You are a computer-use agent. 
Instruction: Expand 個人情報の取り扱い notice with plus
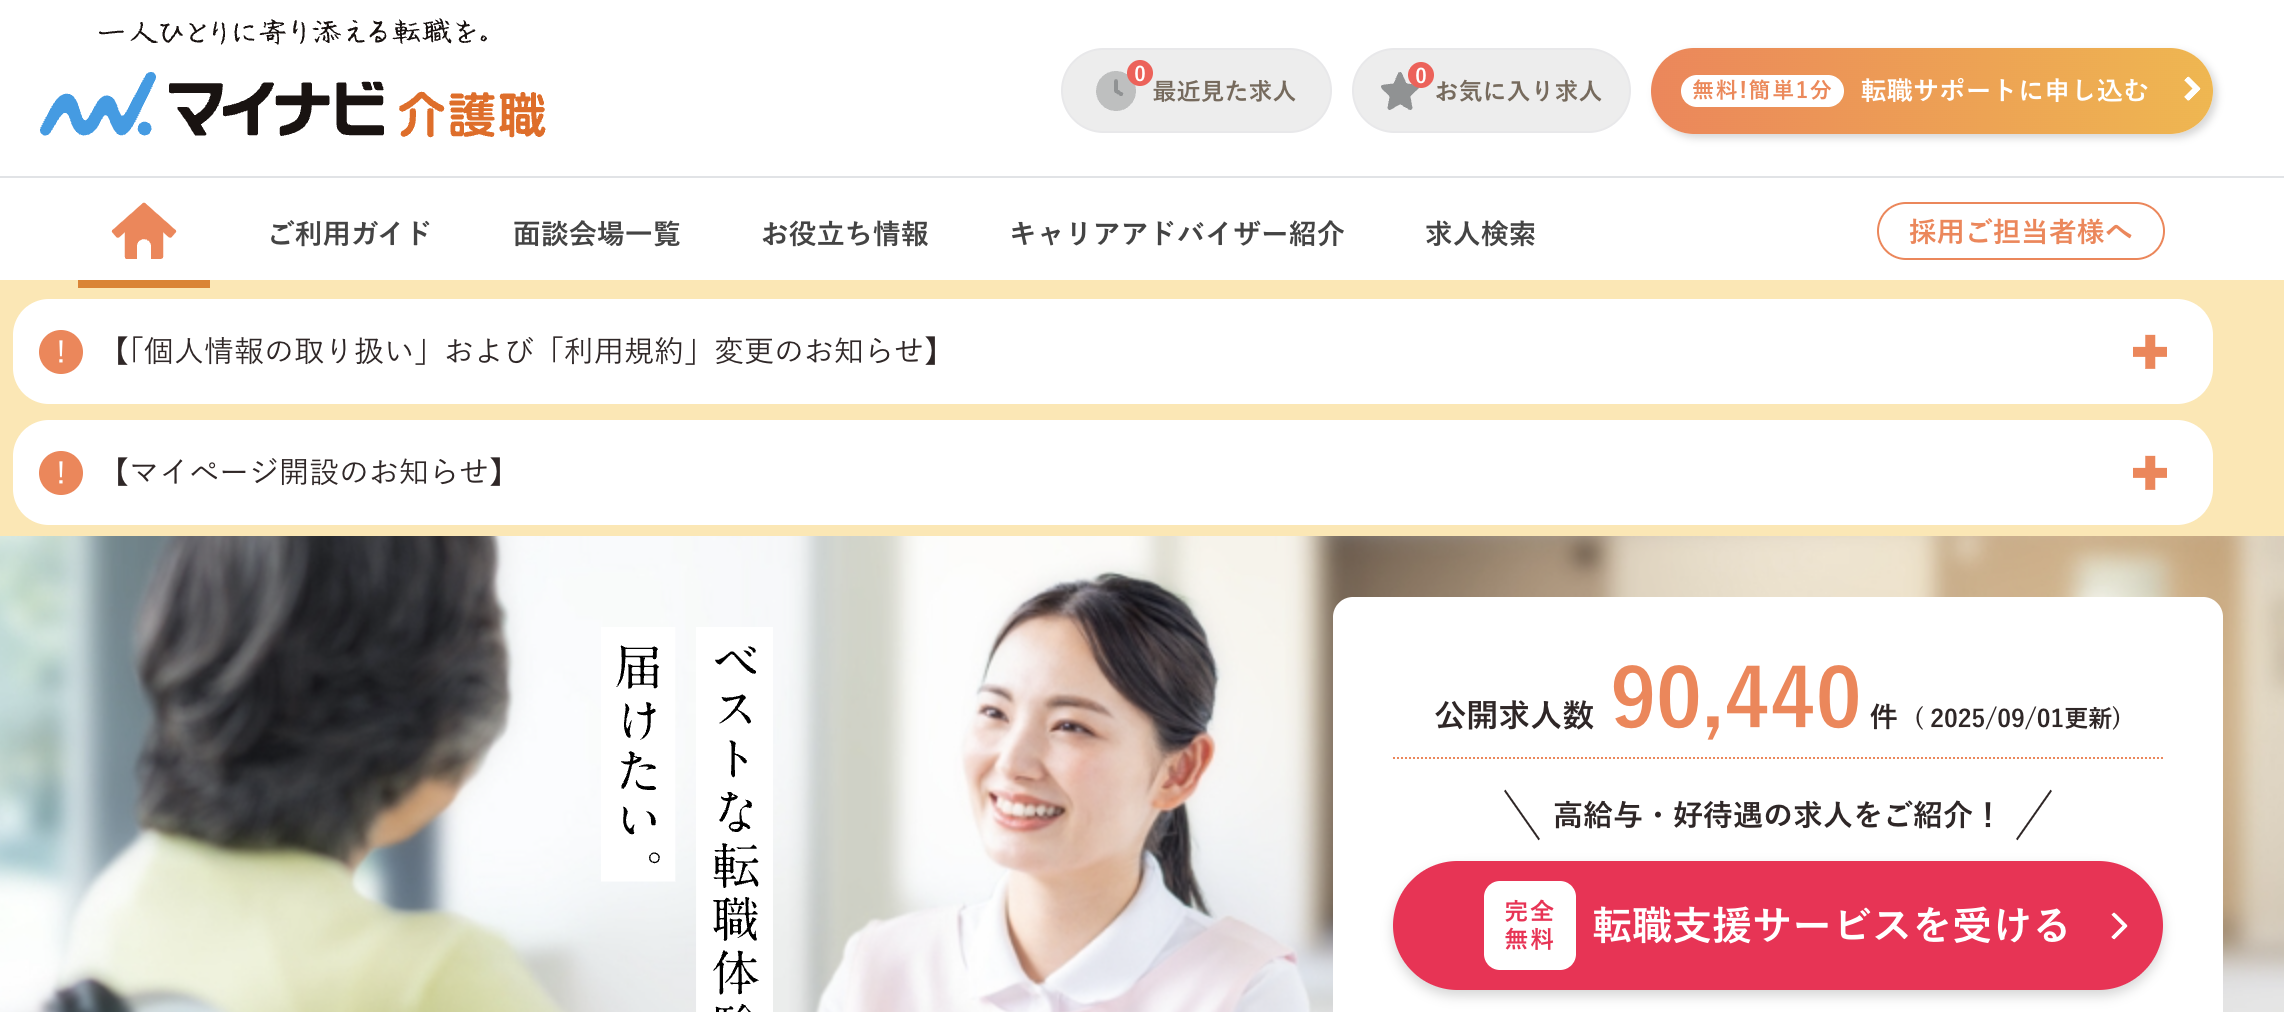[x=2149, y=352]
